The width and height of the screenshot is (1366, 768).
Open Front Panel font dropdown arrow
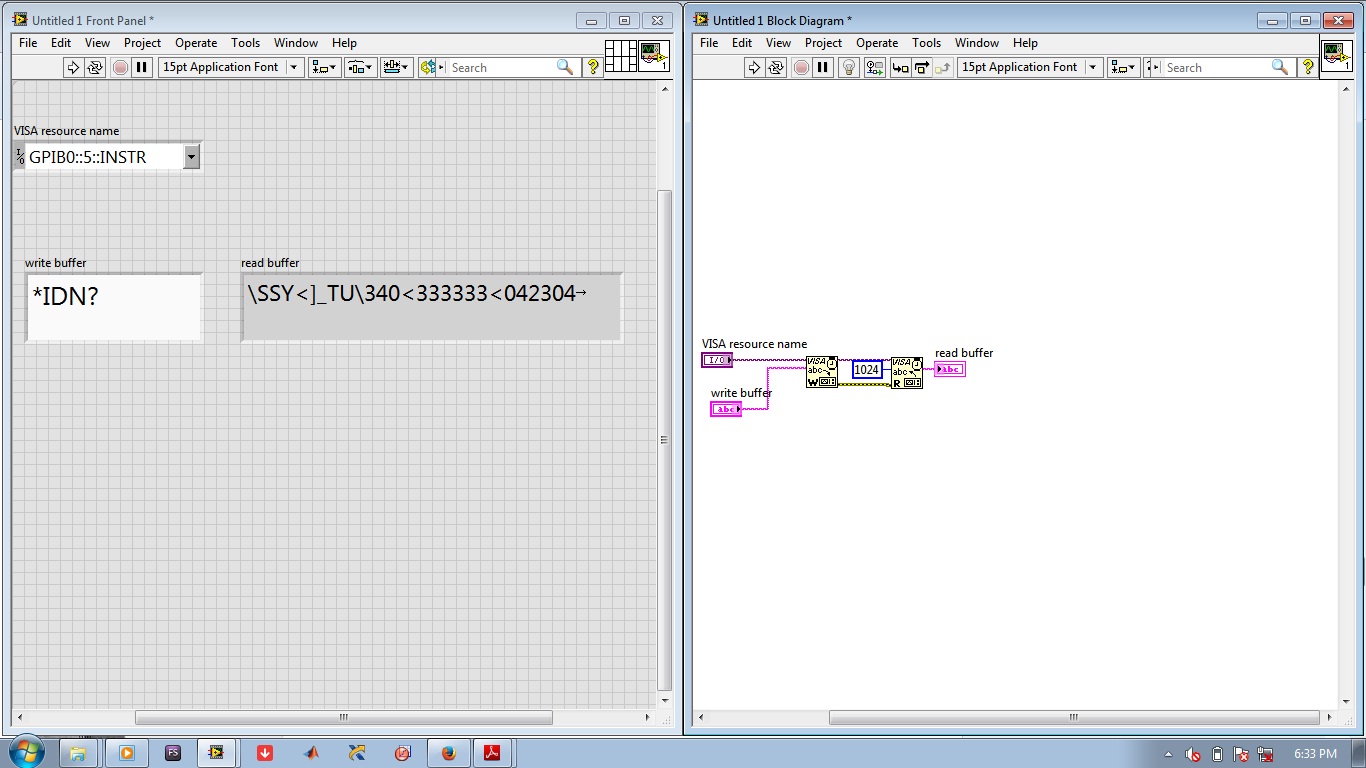294,67
